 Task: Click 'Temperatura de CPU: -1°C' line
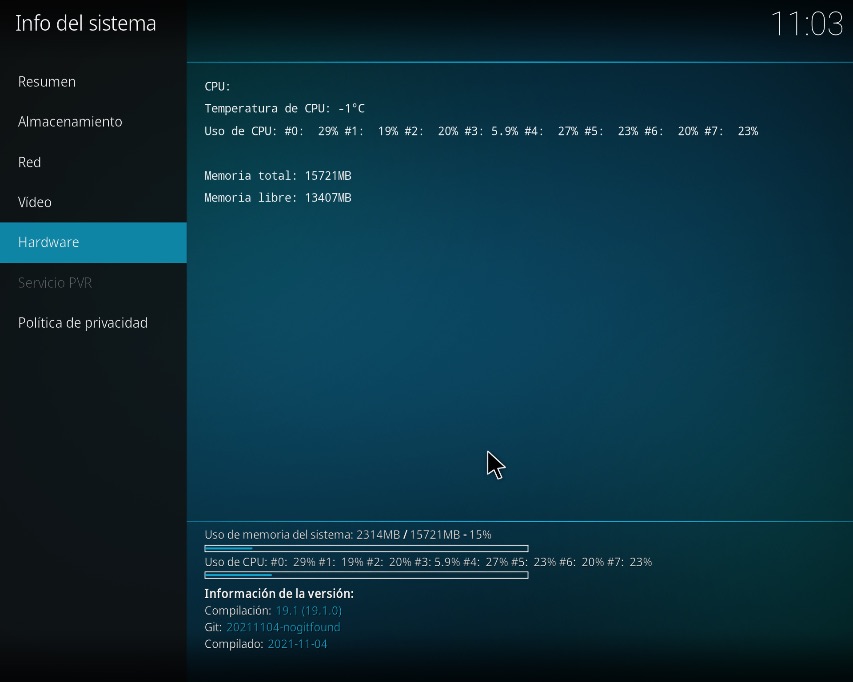coord(285,108)
